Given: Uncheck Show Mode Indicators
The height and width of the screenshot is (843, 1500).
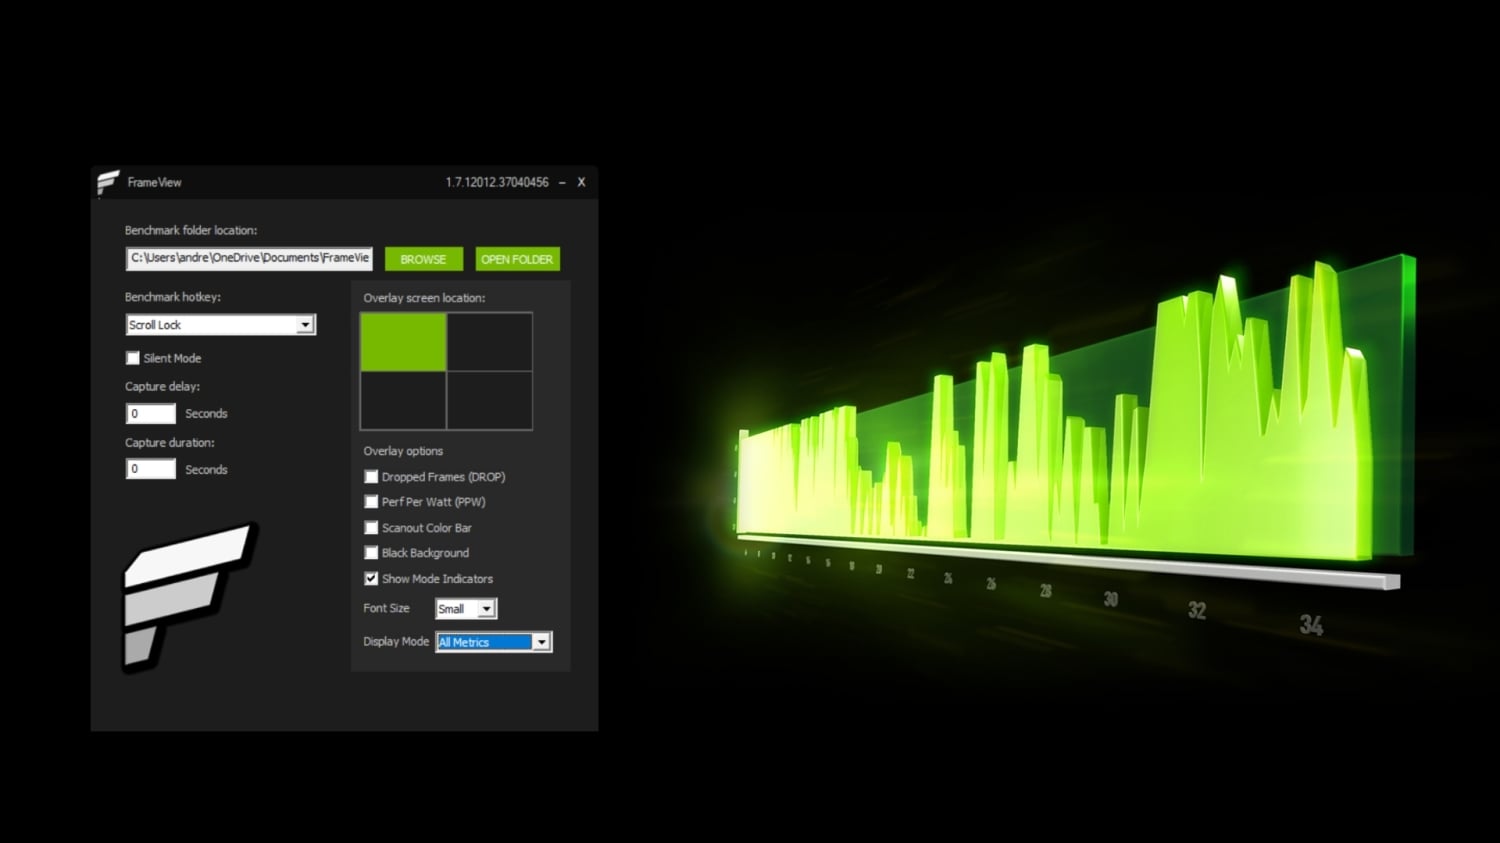Looking at the screenshot, I should pyautogui.click(x=371, y=579).
